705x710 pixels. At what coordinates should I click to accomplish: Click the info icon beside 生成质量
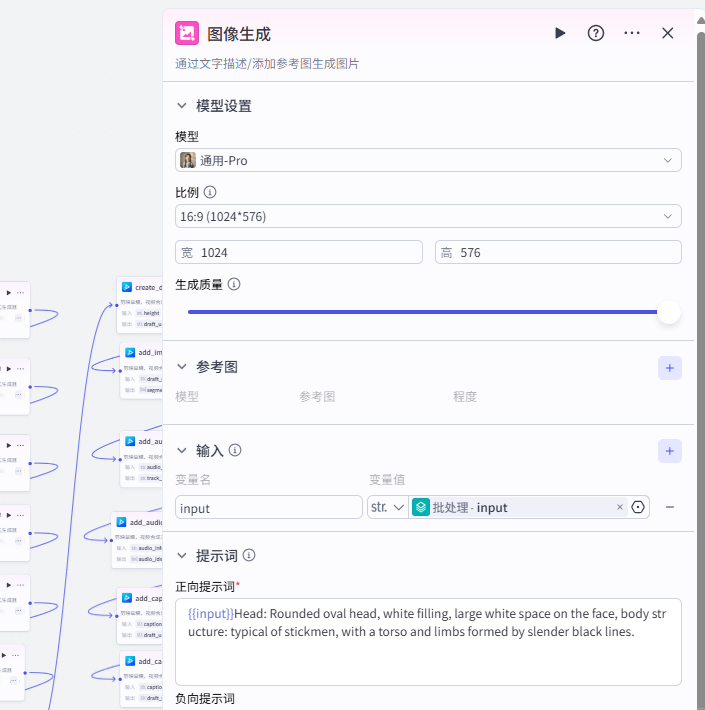click(234, 284)
